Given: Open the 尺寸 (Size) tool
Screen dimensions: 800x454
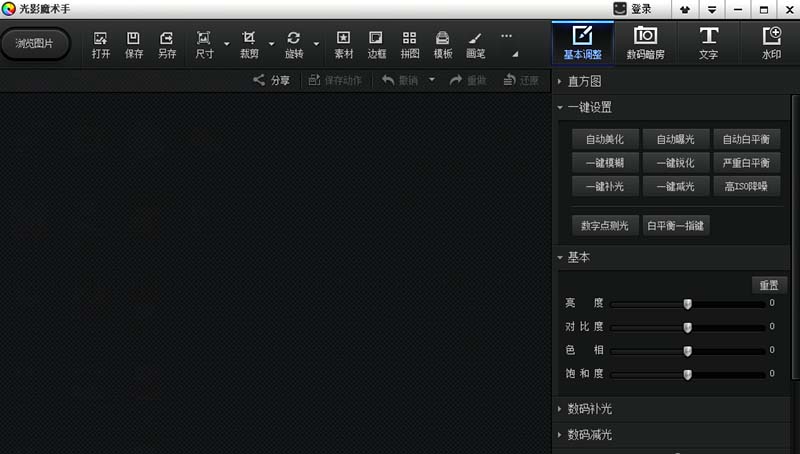Looking at the screenshot, I should (204, 44).
